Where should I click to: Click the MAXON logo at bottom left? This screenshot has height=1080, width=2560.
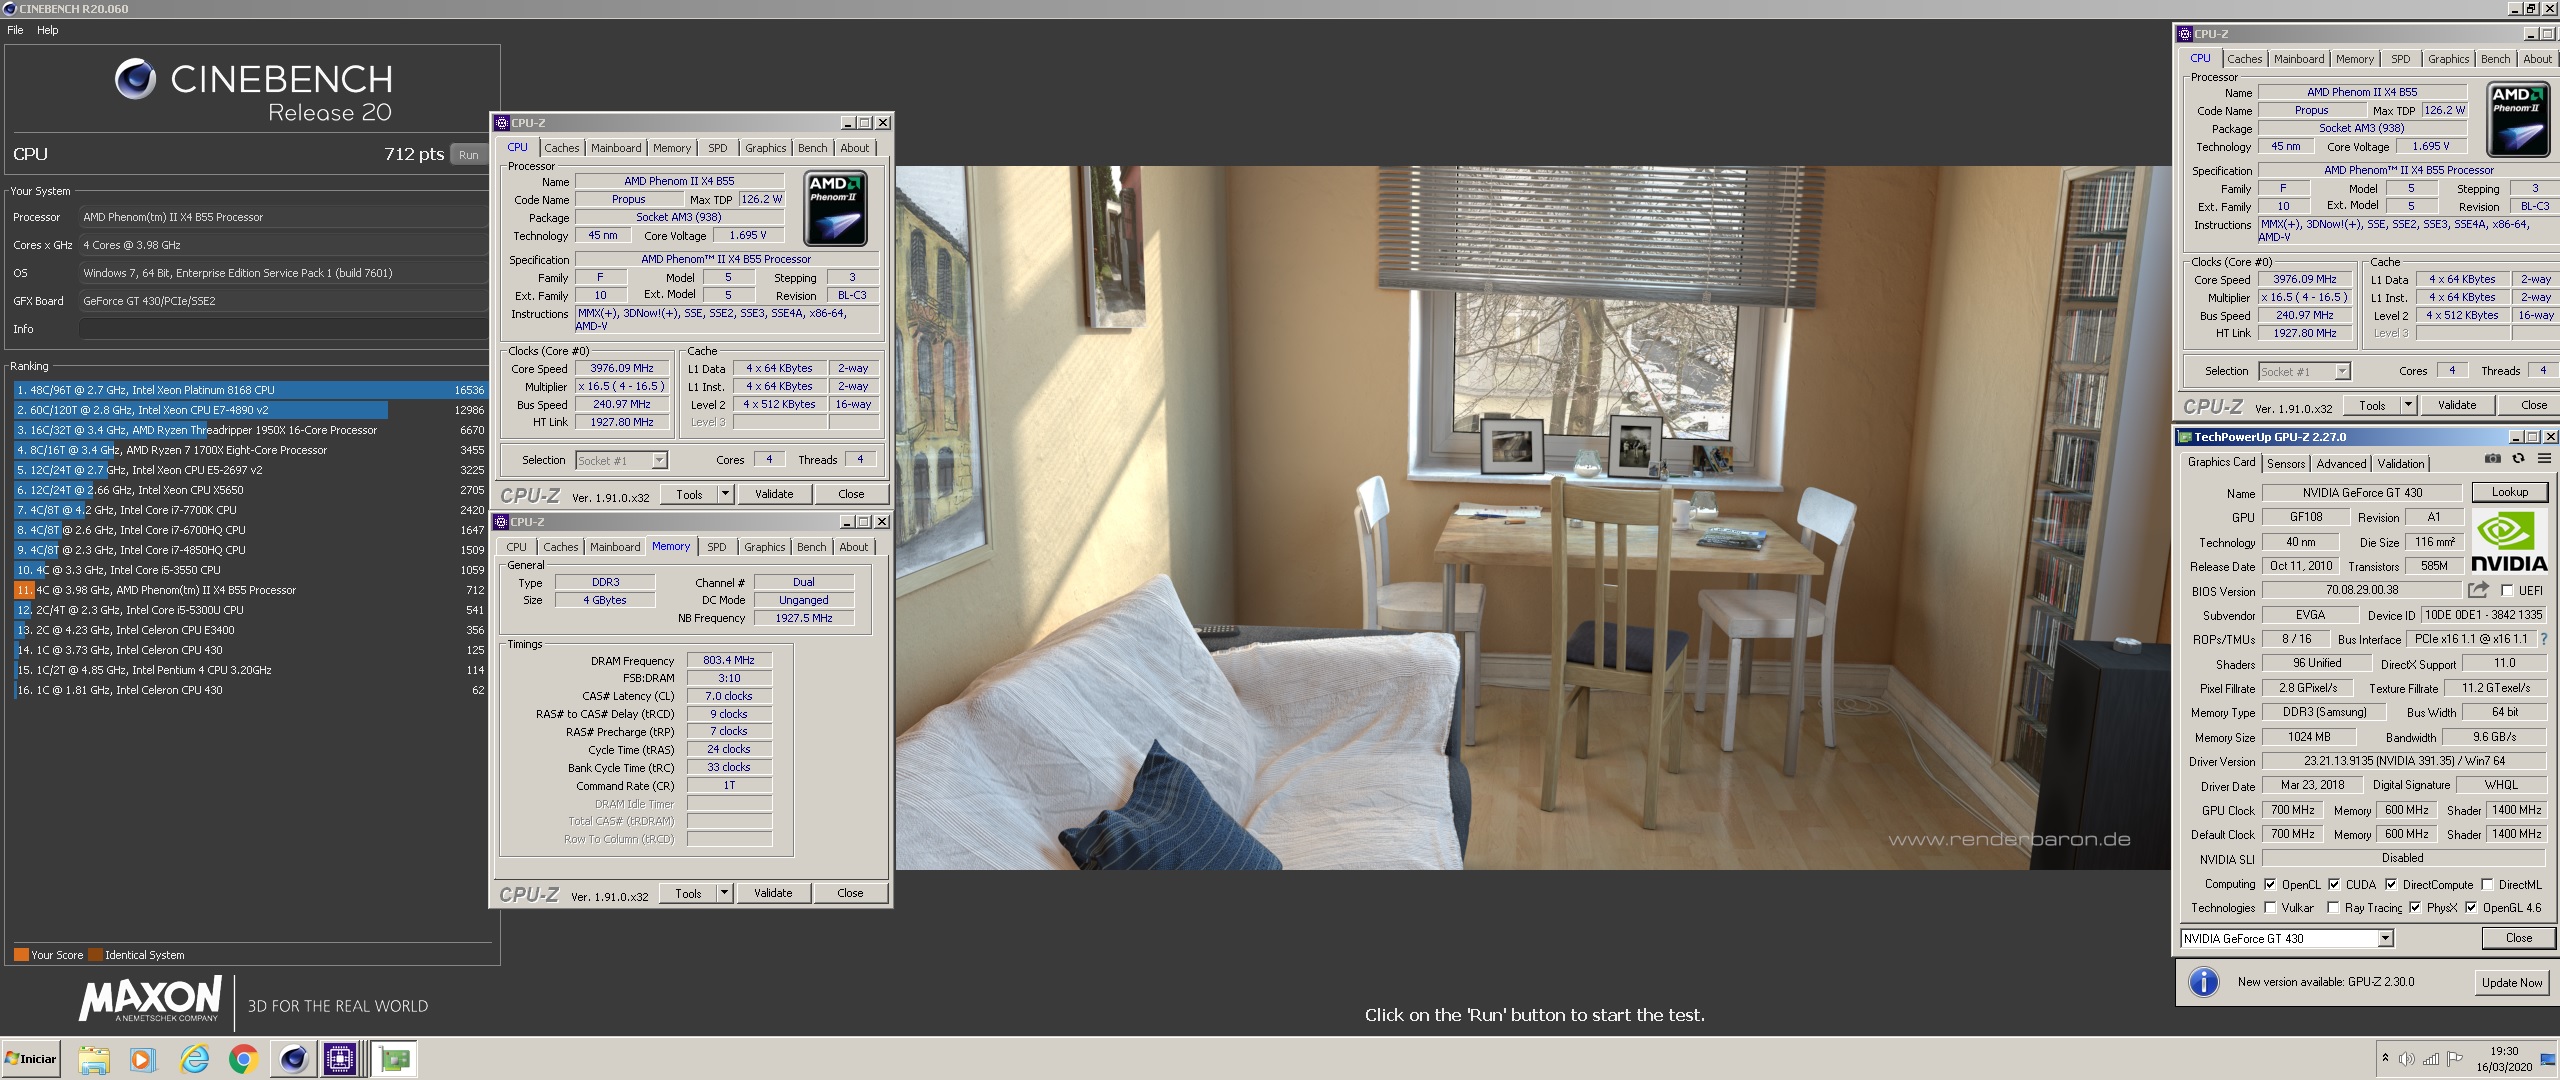150,999
